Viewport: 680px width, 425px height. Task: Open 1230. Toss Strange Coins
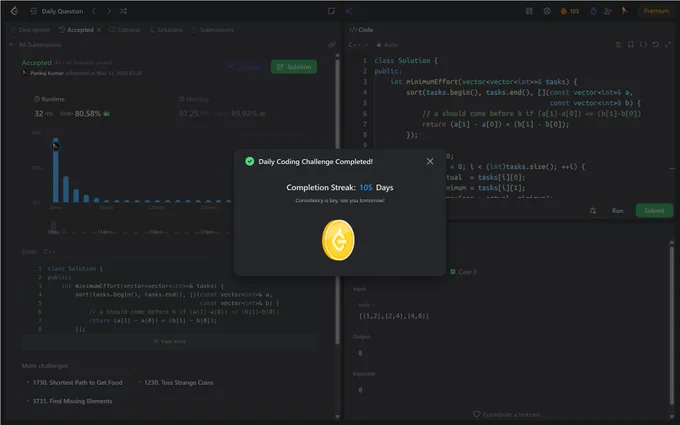point(179,382)
